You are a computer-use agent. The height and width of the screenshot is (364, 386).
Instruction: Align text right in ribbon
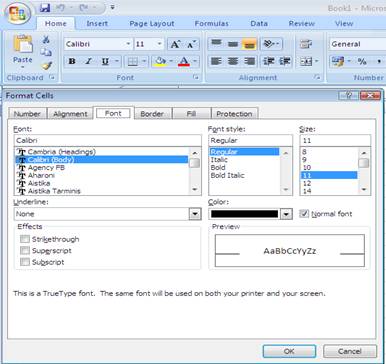(249, 61)
